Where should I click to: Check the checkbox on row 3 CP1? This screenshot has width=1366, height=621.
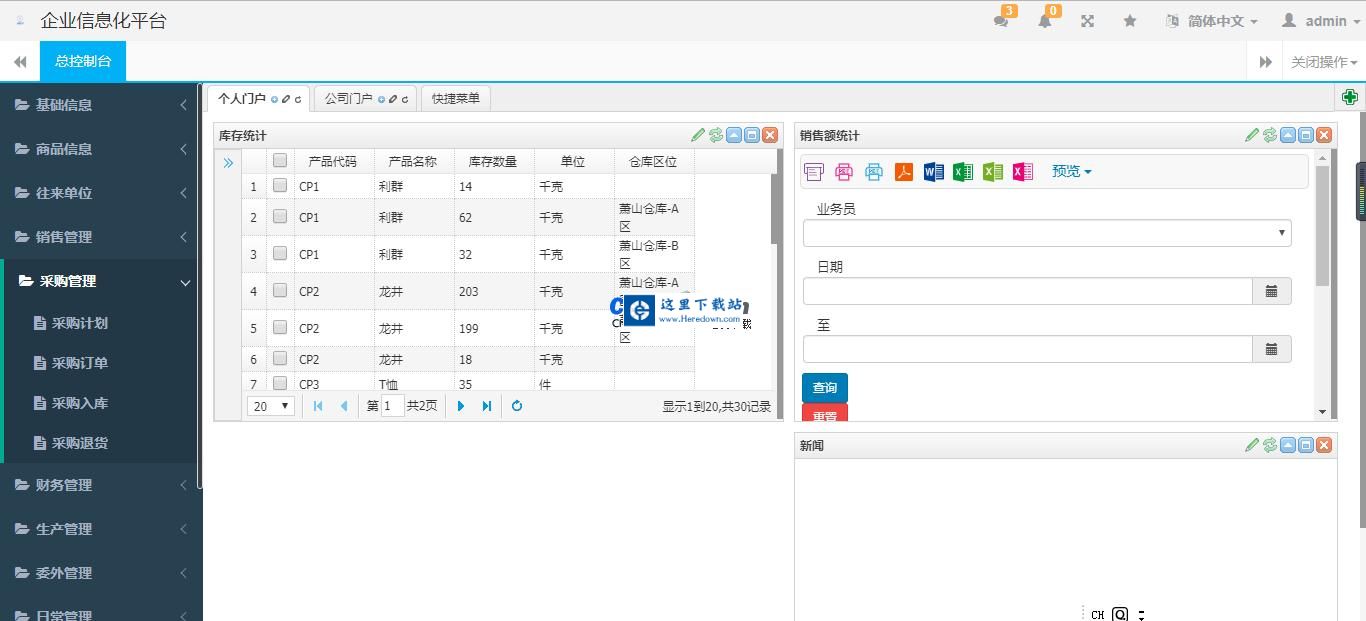coord(279,254)
